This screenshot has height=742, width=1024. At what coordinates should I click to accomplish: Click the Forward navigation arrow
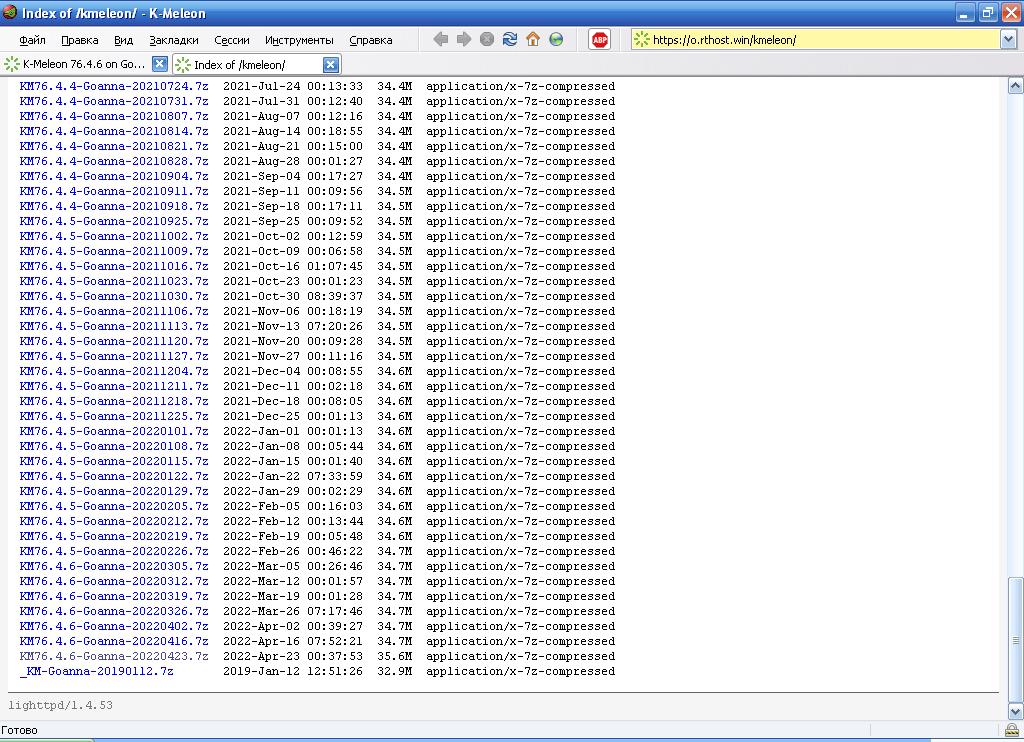pyautogui.click(x=464, y=39)
